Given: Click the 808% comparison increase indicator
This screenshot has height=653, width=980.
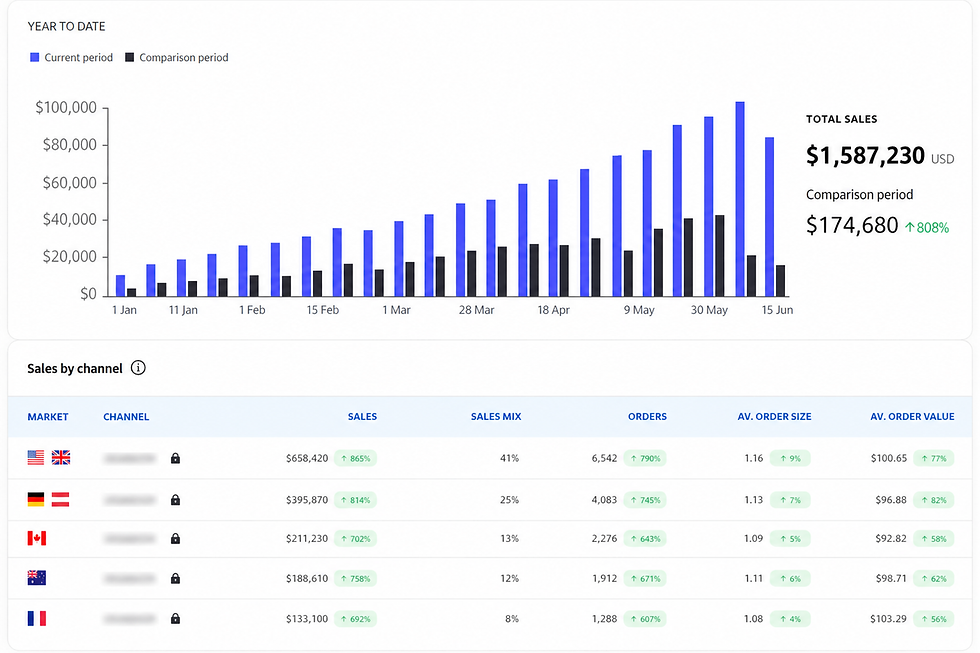Looking at the screenshot, I should 927,227.
